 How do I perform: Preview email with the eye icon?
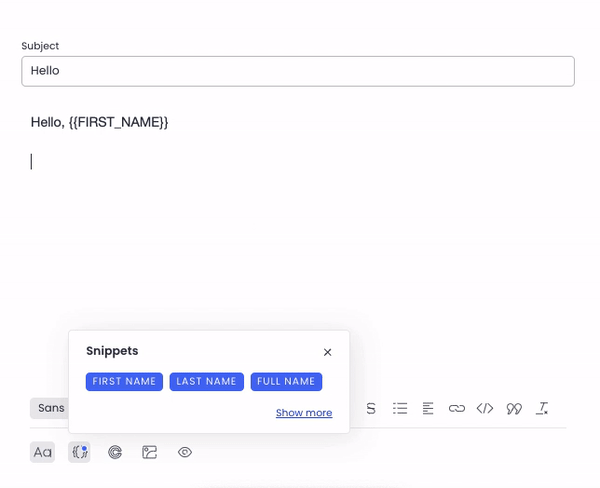185,452
